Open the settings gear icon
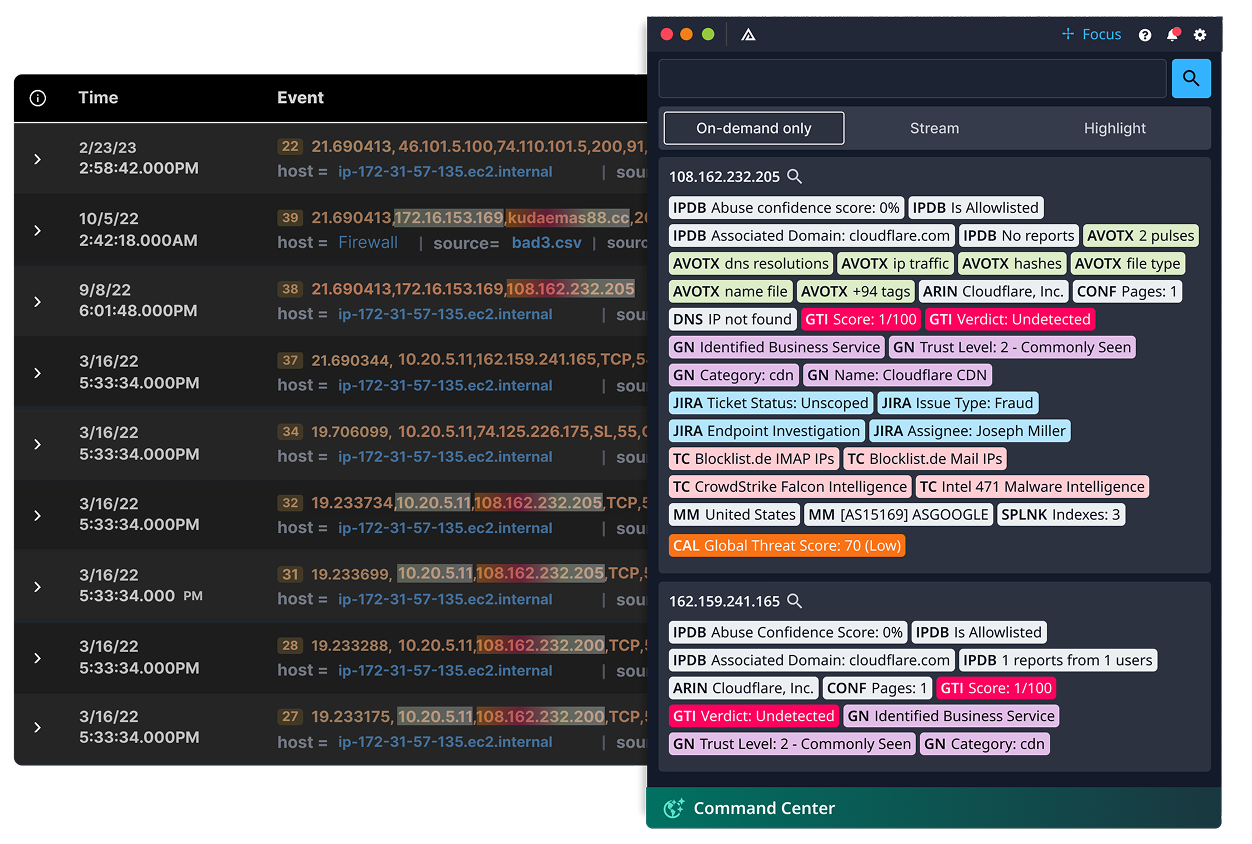Viewport: 1252px width, 844px height. click(x=1200, y=34)
